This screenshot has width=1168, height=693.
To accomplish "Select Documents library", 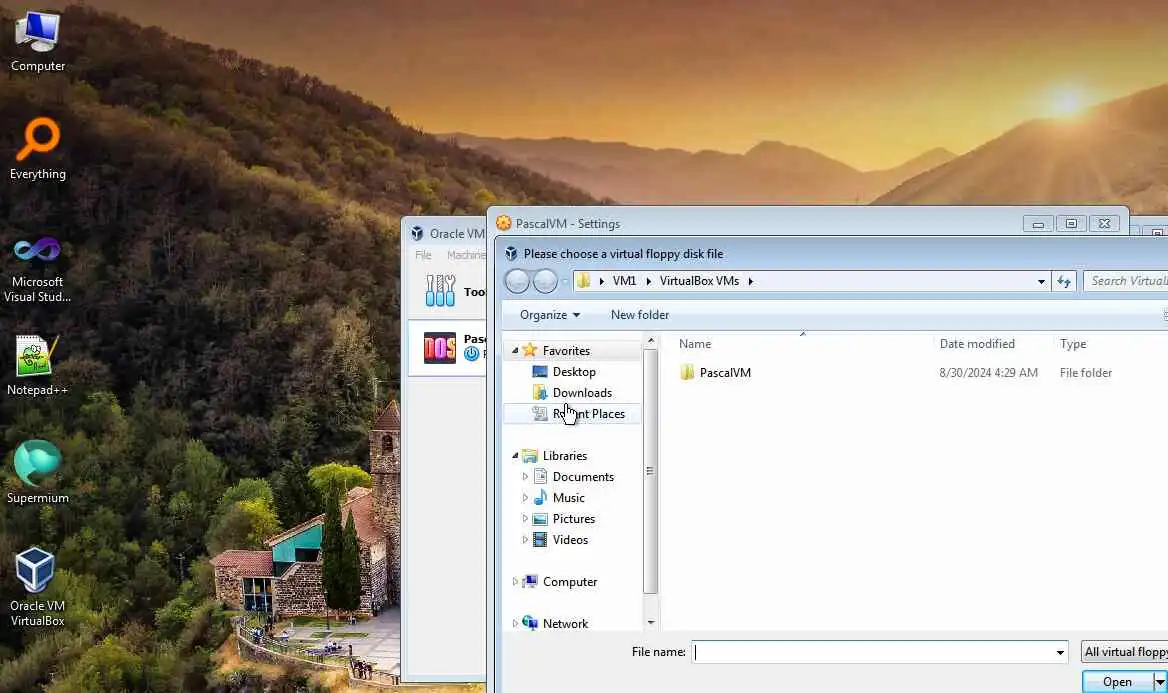I will (x=583, y=476).
